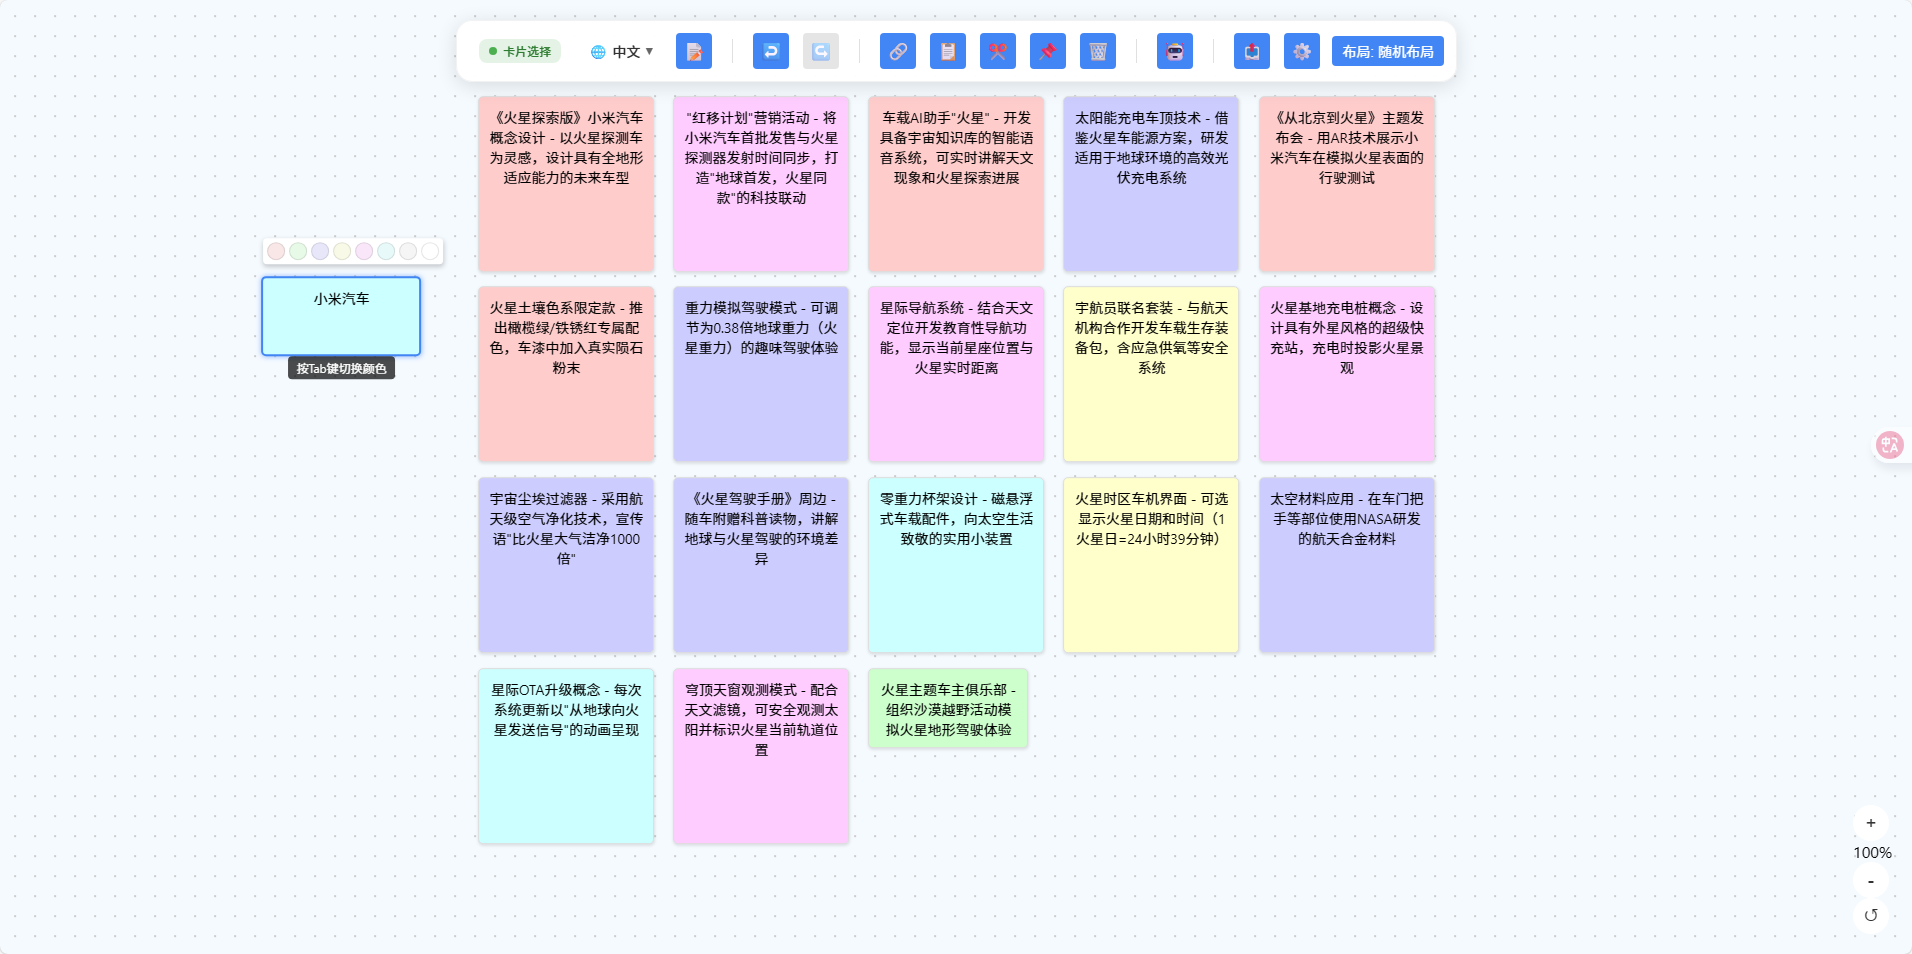This screenshot has height=954, width=1912.
Task: Click the red pushpin icon
Action: tap(1048, 51)
